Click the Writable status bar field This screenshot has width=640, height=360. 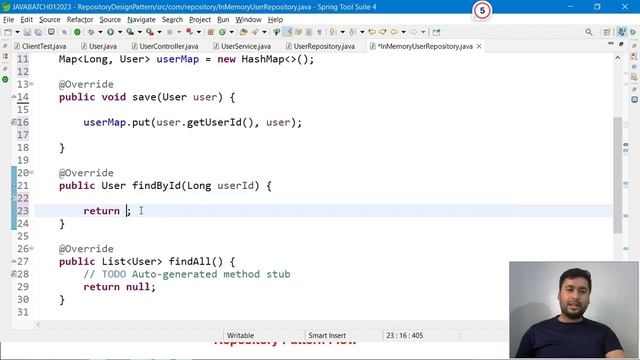[x=240, y=336]
